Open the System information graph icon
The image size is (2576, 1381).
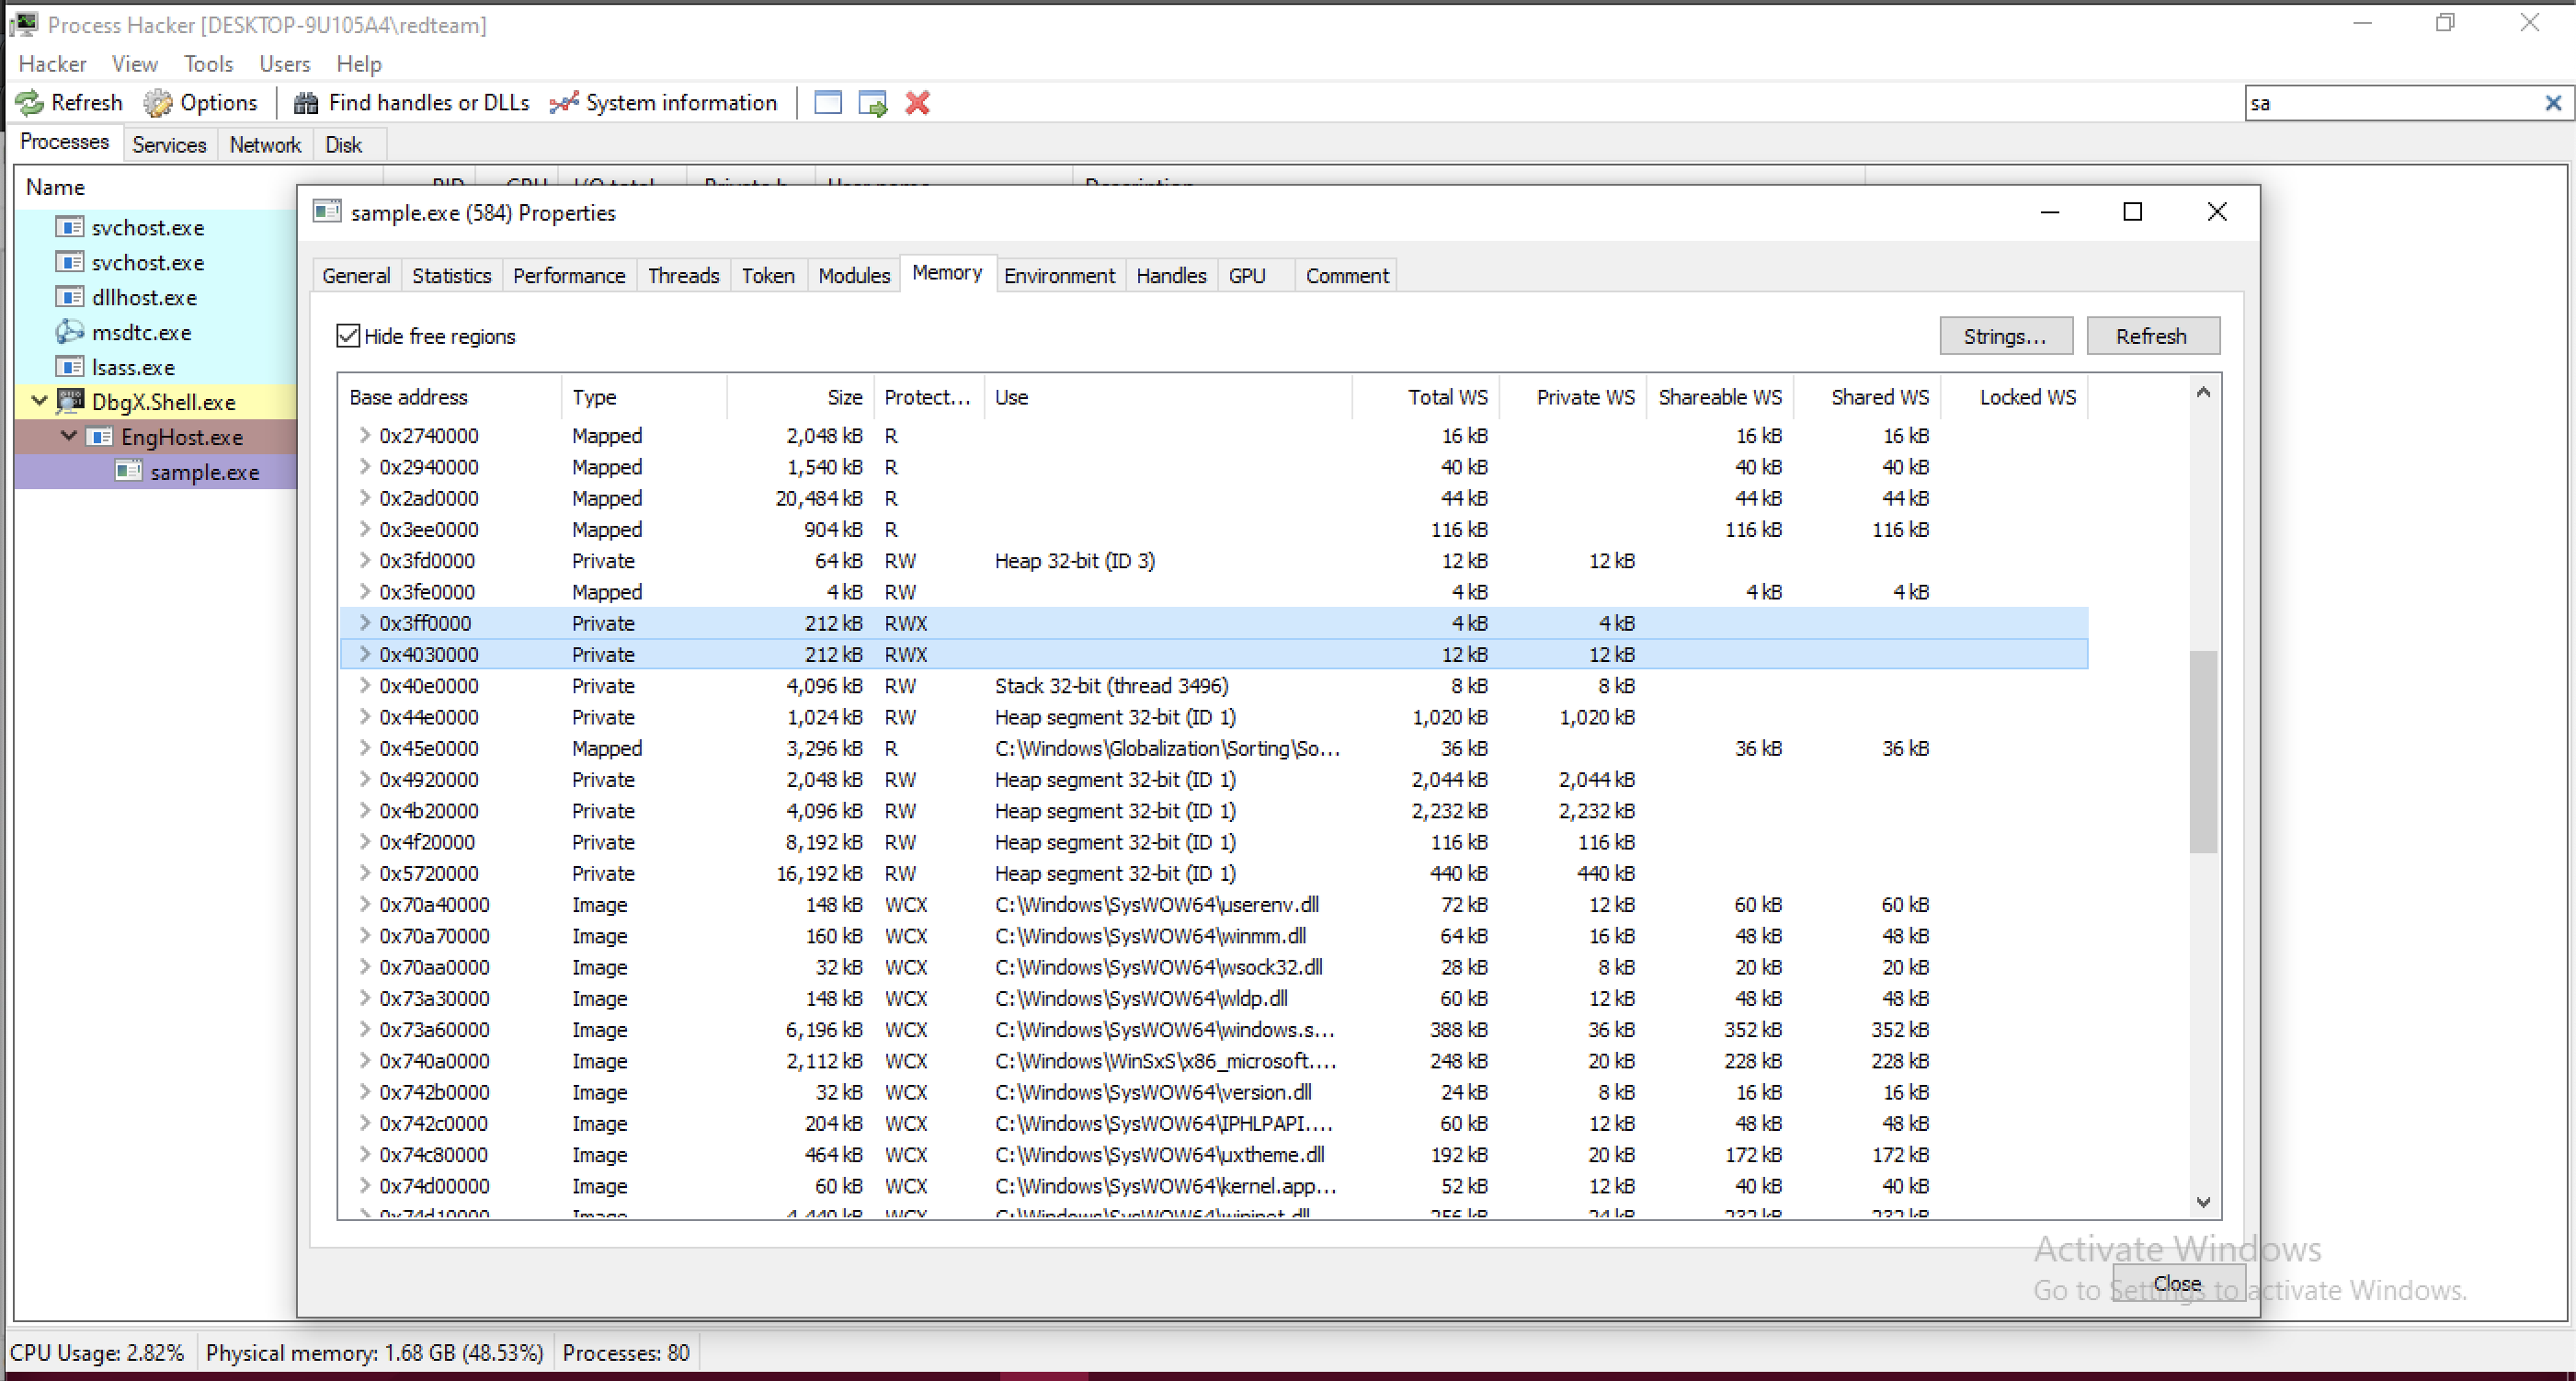[x=564, y=103]
